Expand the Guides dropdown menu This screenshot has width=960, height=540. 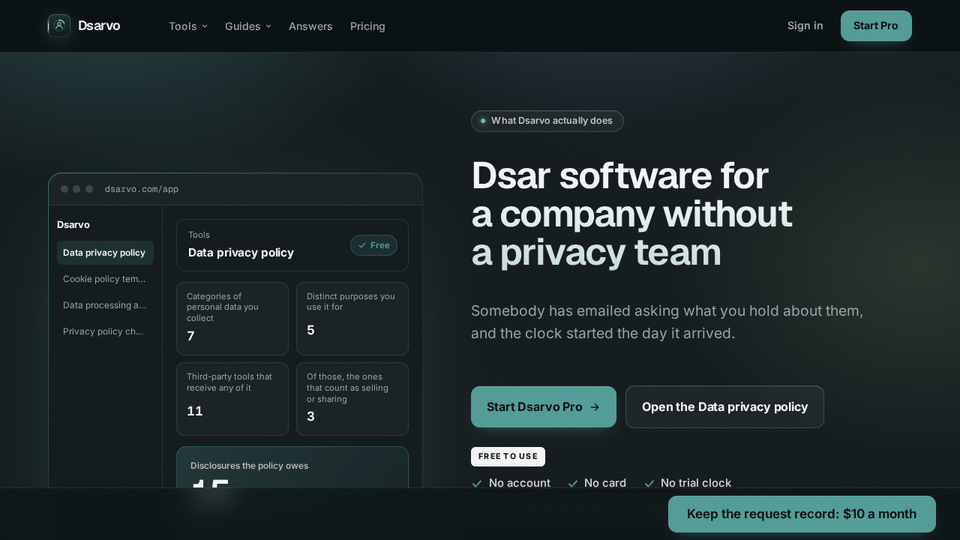pos(247,26)
